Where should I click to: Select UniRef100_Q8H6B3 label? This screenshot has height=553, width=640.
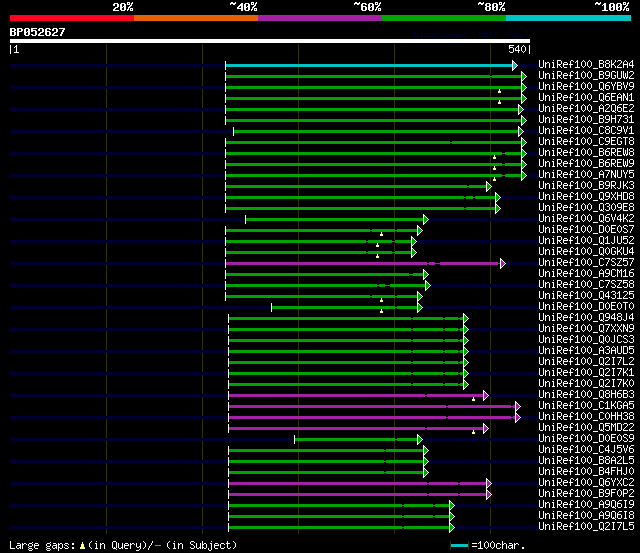586,395
